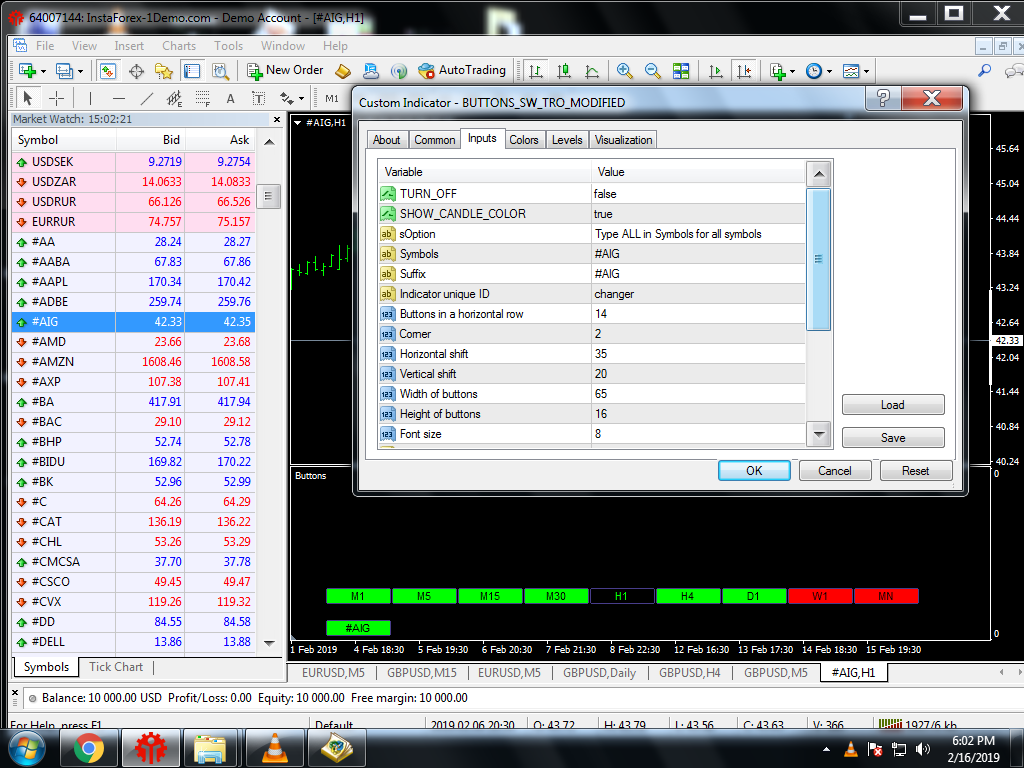Click OK in Custom Indicator dialog

click(754, 471)
